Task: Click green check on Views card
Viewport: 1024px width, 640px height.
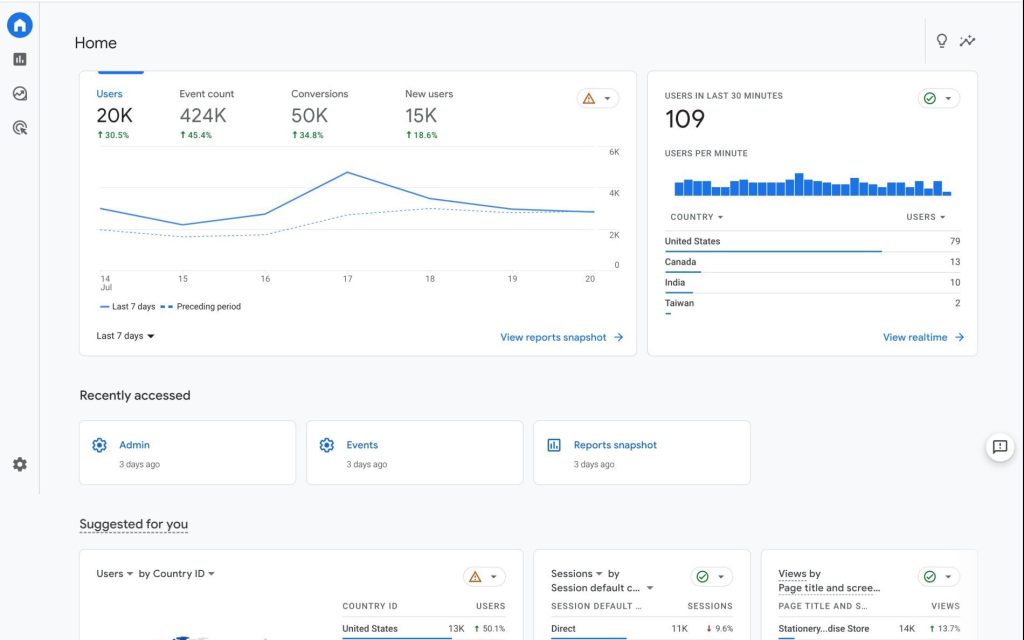Action: pyautogui.click(x=930, y=577)
